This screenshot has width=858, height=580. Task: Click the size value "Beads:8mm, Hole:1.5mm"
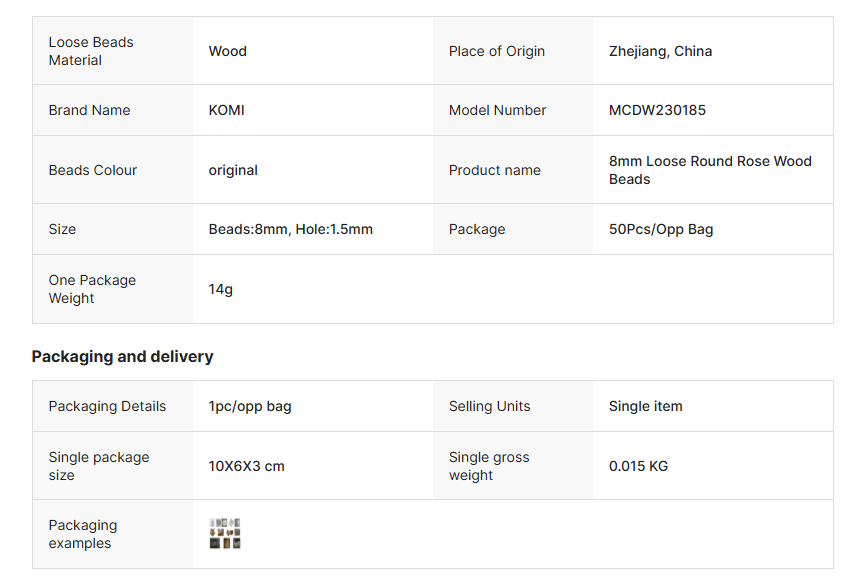click(x=290, y=229)
